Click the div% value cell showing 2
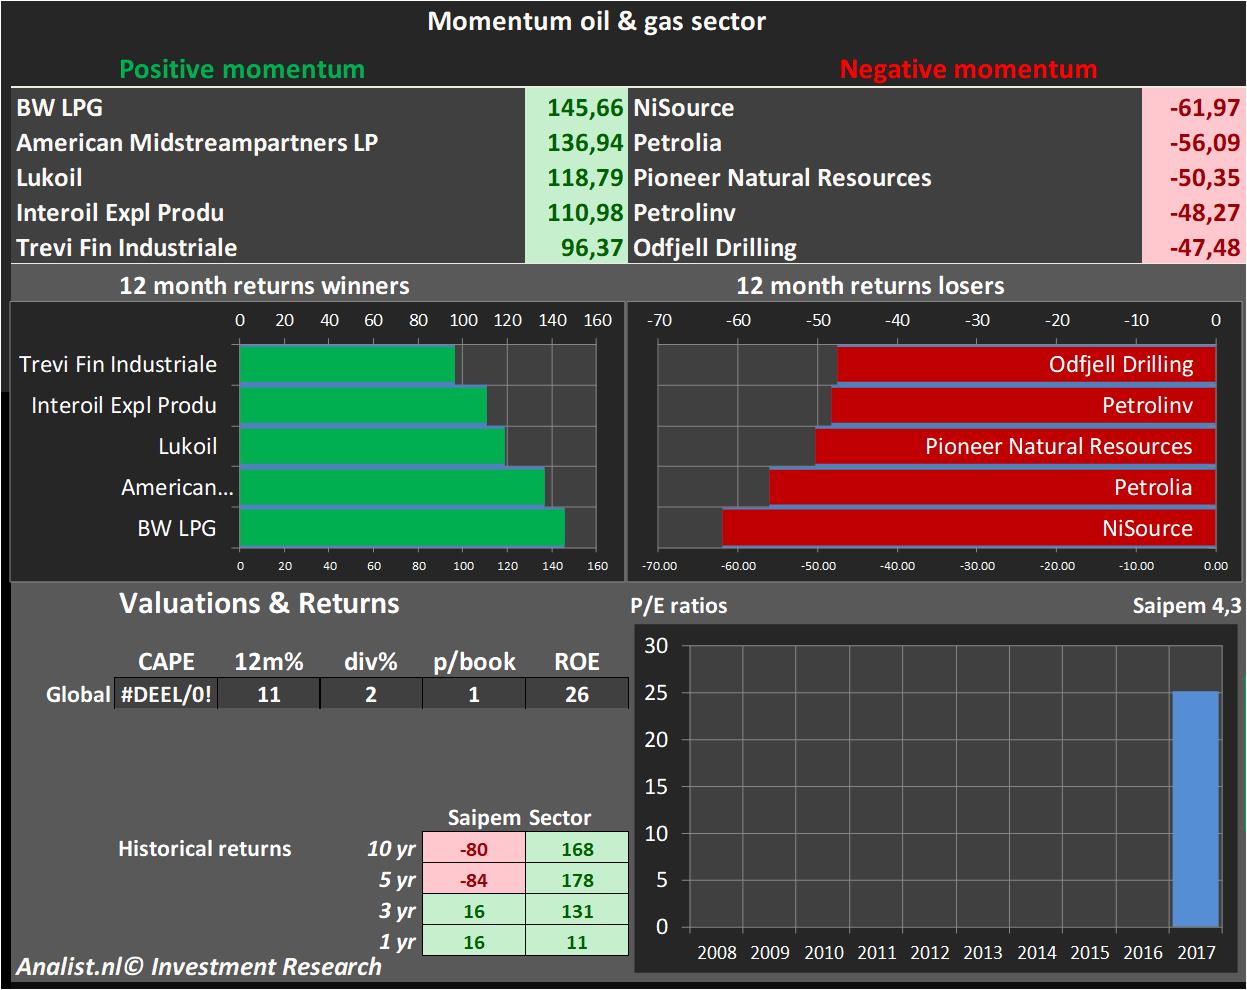 371,694
